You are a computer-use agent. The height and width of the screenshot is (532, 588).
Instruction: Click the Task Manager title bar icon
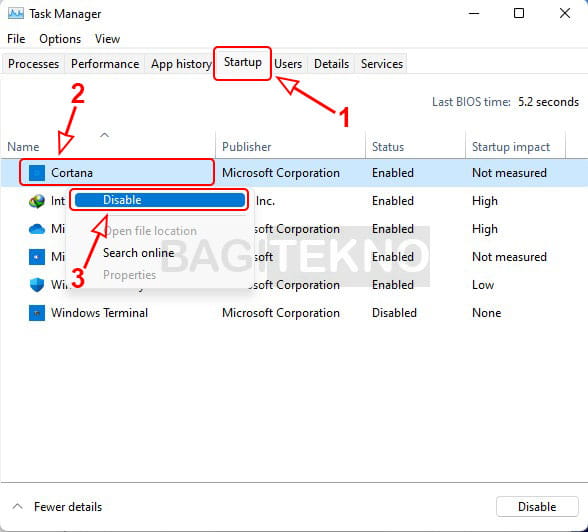(16, 14)
